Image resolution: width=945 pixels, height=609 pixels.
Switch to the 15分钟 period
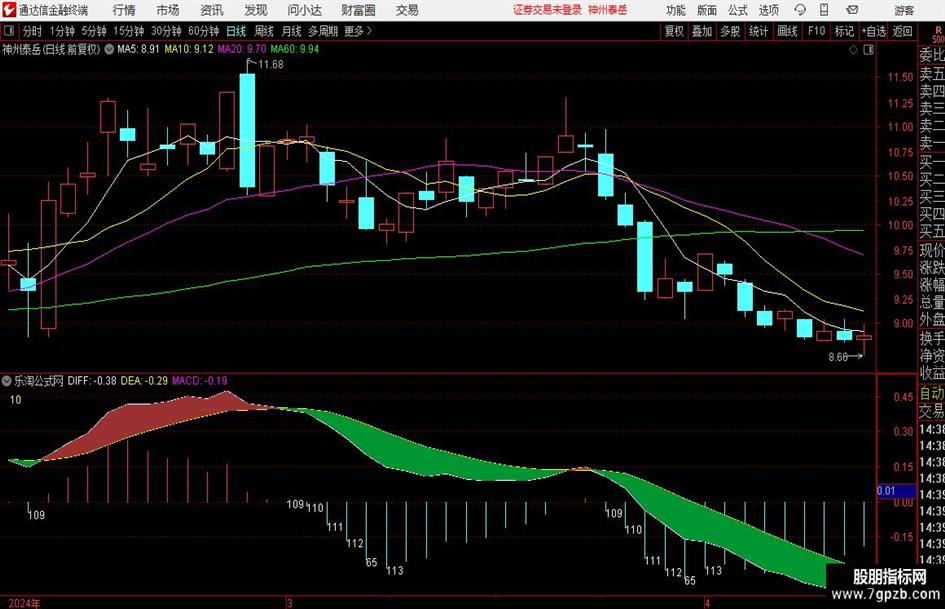128,31
